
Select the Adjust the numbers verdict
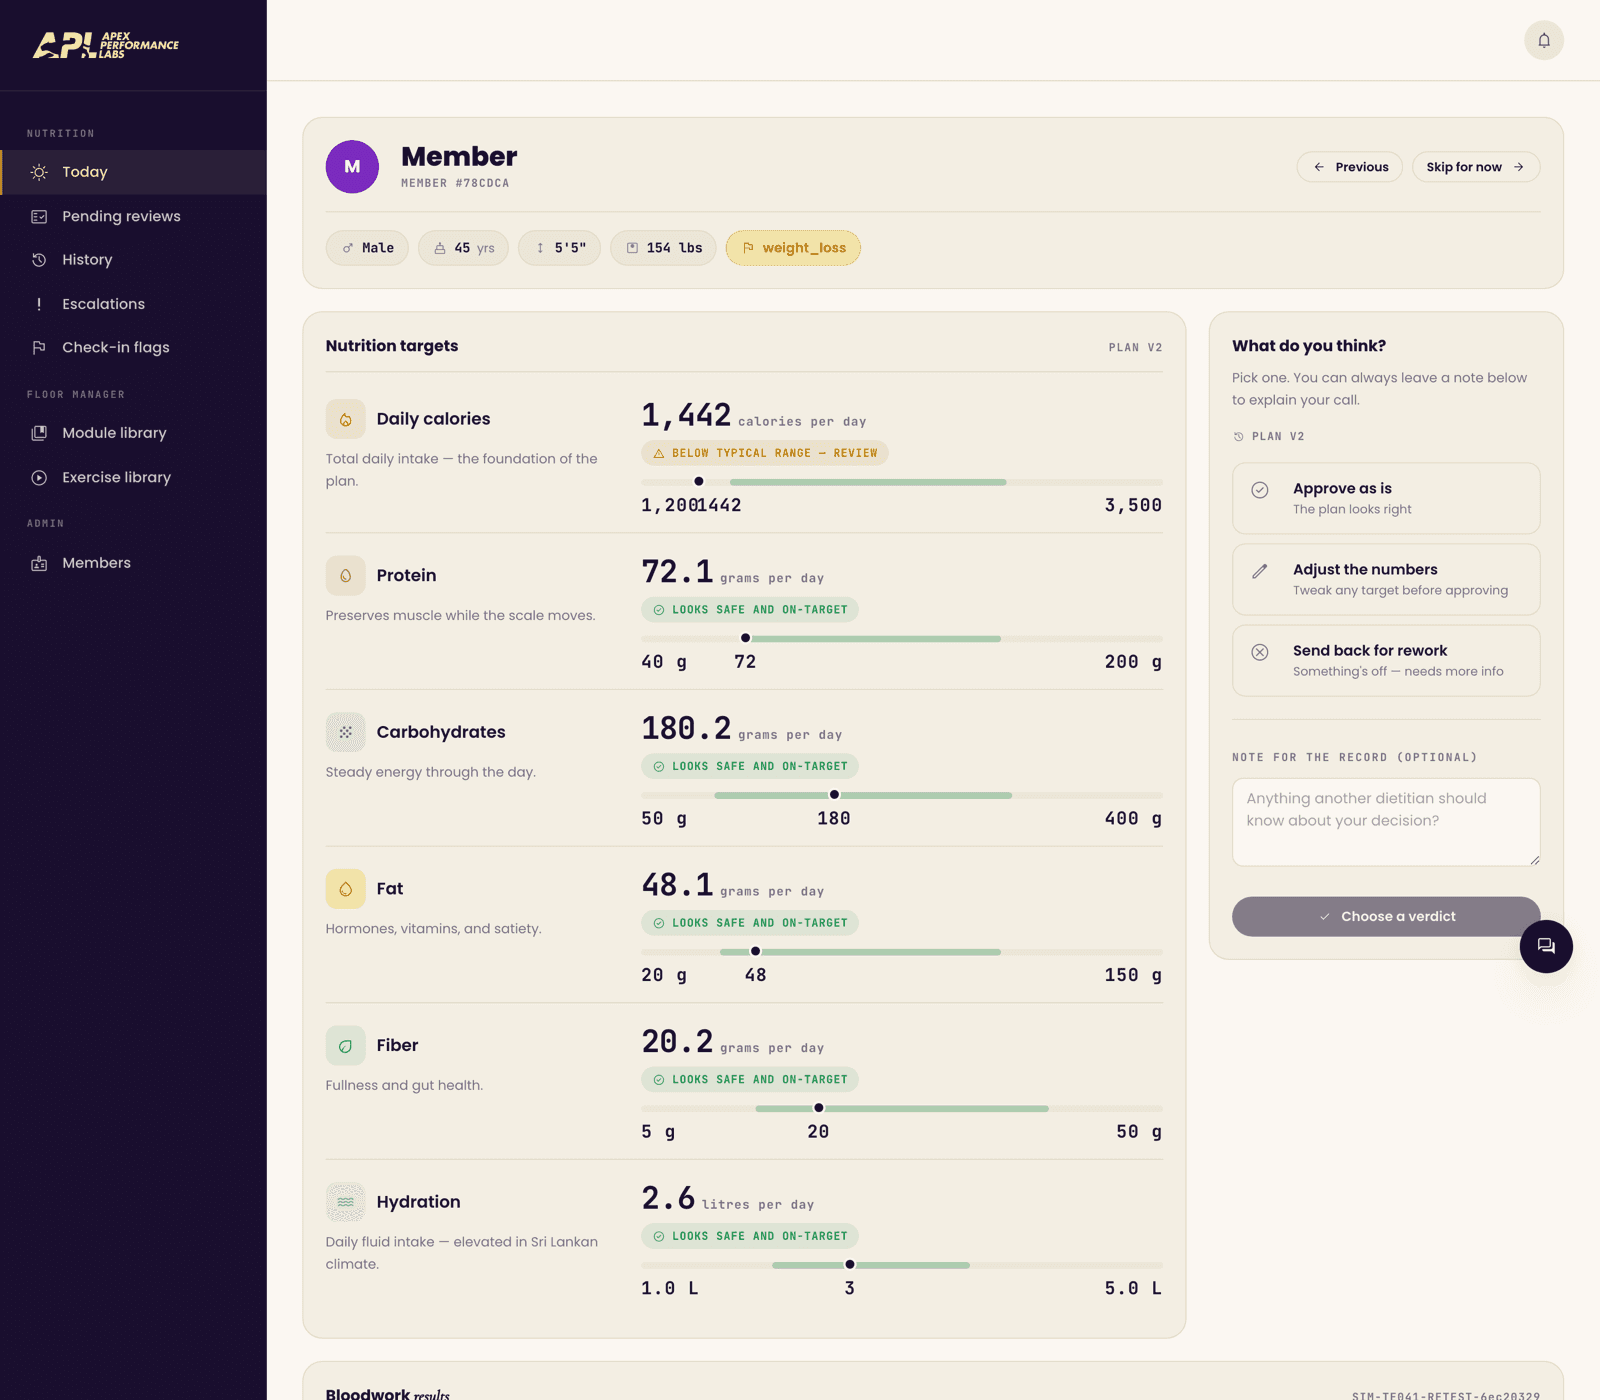(x=1386, y=579)
